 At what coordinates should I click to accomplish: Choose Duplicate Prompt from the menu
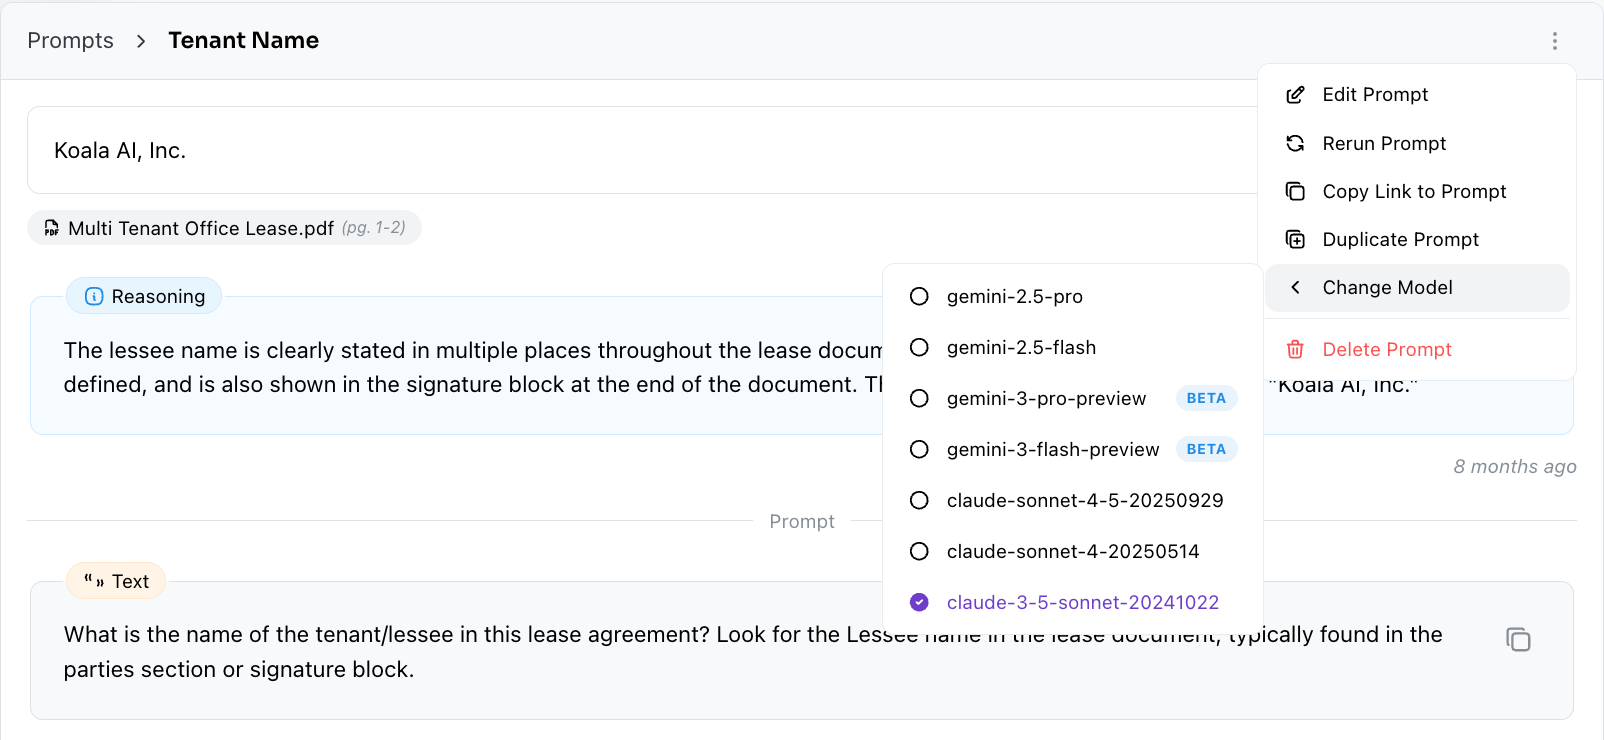(x=1400, y=239)
